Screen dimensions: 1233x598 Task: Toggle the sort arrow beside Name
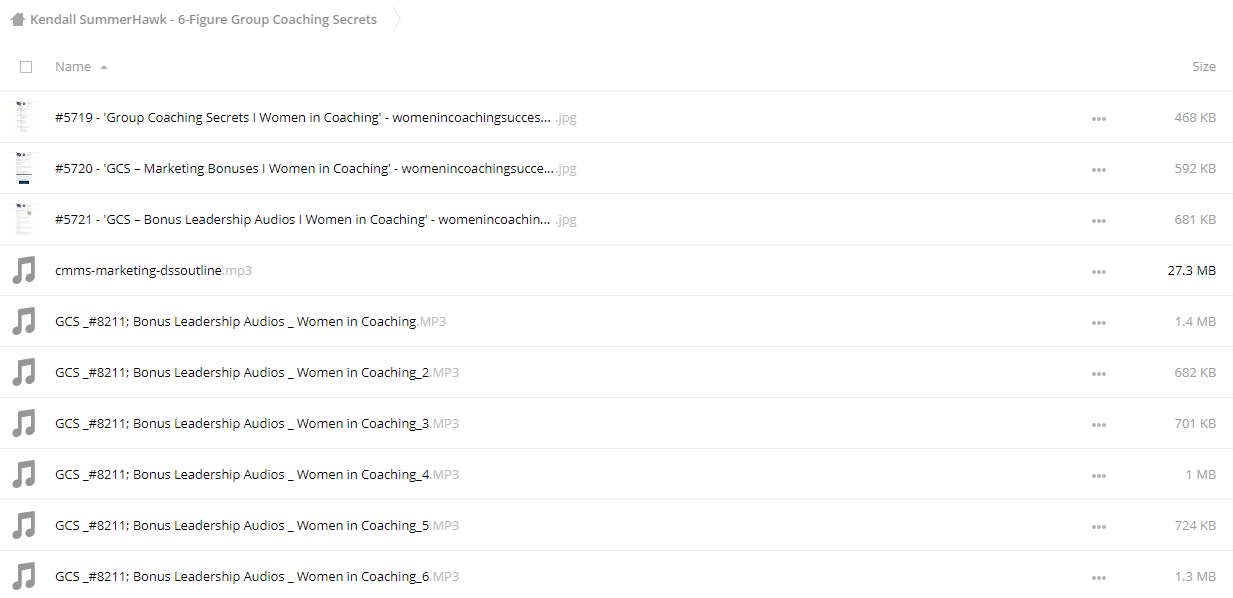[104, 67]
